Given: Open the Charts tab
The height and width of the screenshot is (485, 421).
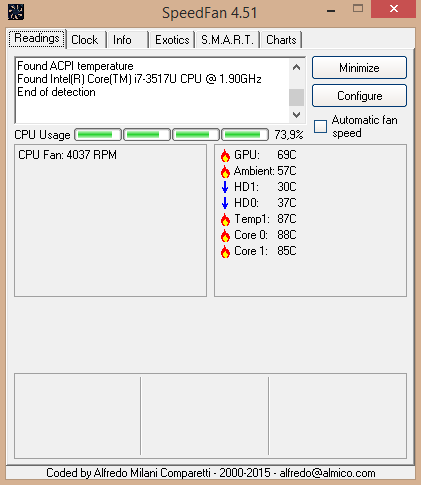Looking at the screenshot, I should click(x=281, y=40).
